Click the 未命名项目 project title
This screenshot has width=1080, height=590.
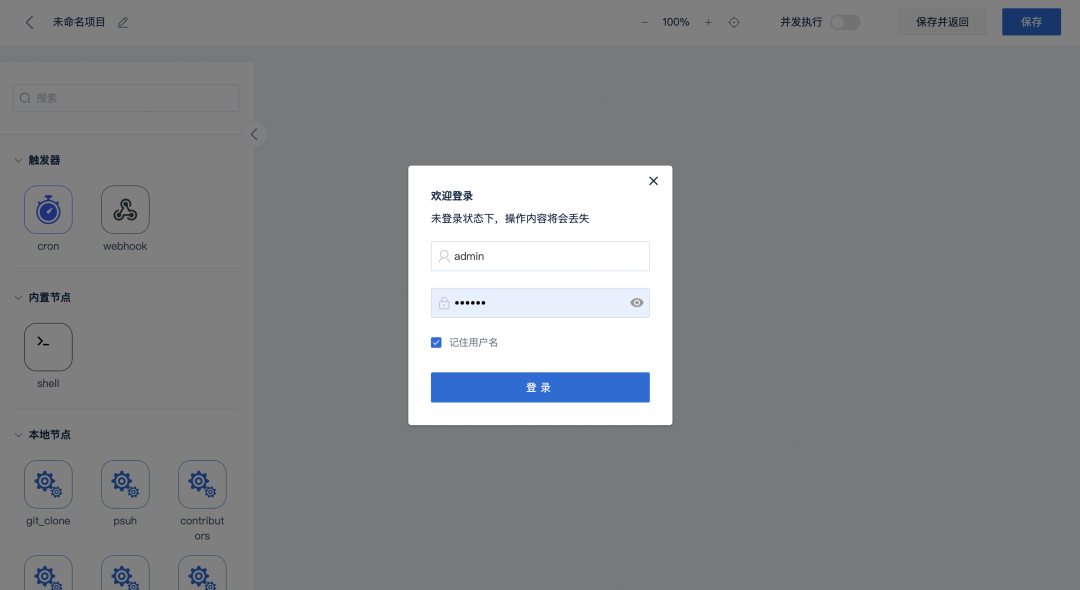(79, 22)
